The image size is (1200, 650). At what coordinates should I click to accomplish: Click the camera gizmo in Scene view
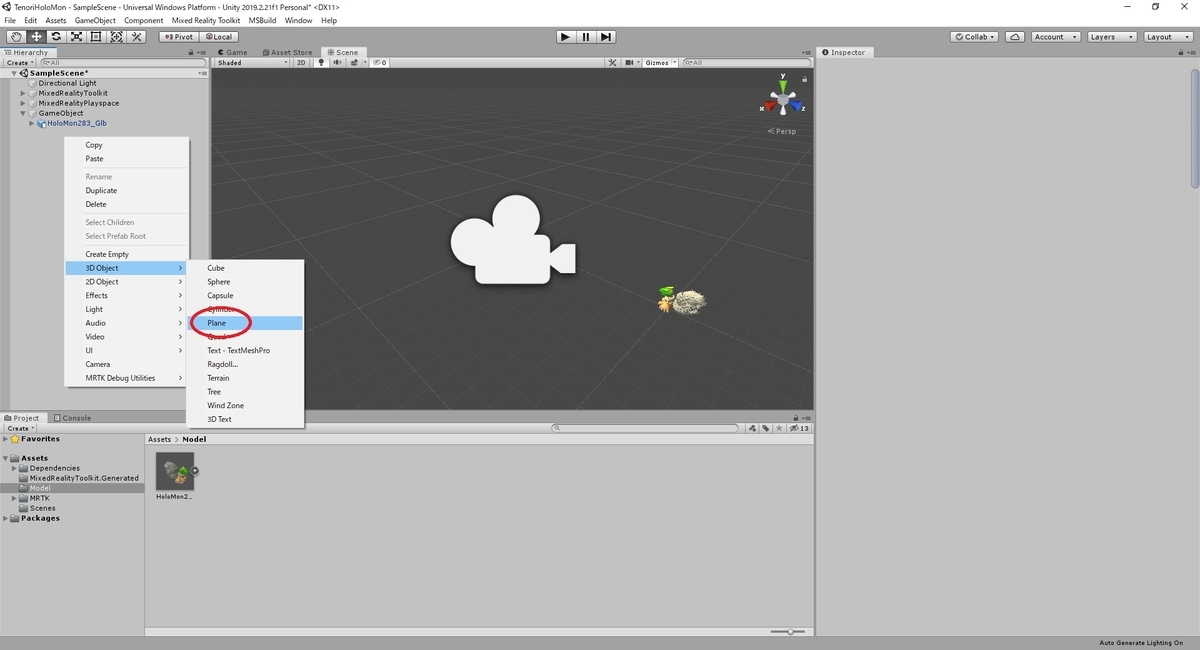pyautogui.click(x=512, y=240)
